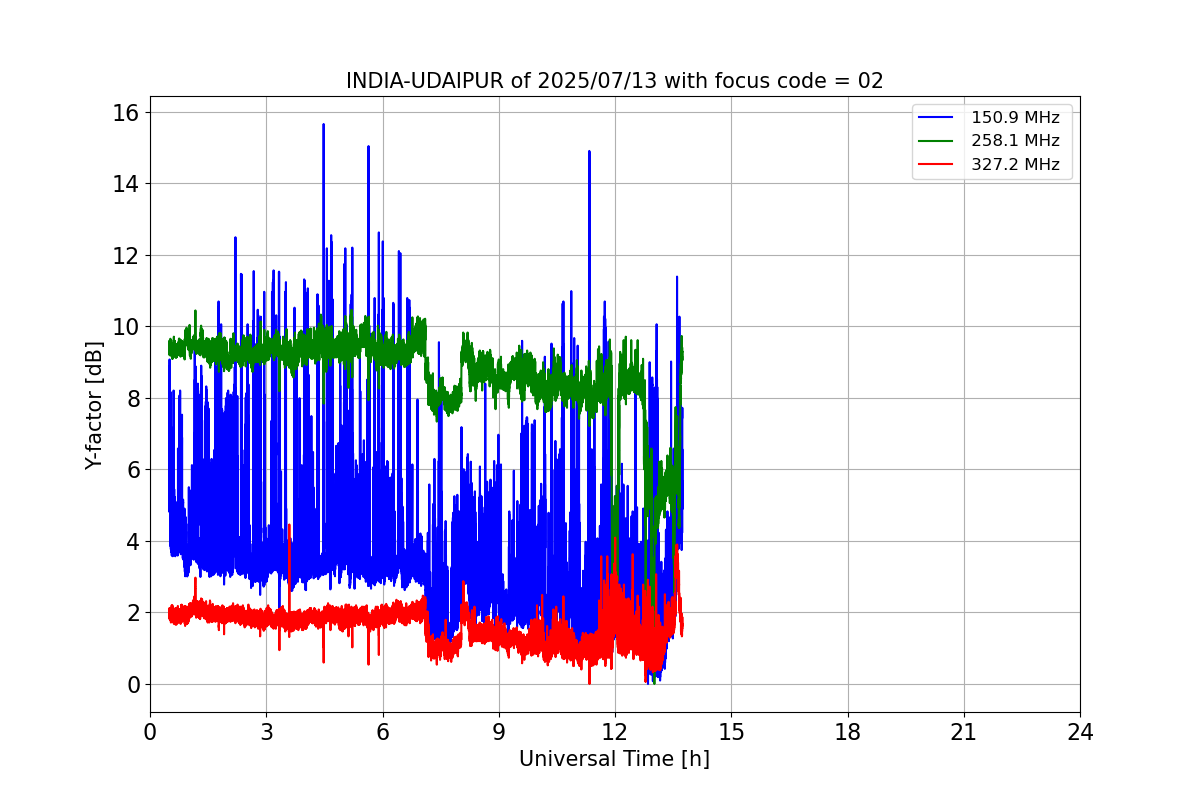
Task: Click the x-axis tick label 18
Action: (847, 732)
